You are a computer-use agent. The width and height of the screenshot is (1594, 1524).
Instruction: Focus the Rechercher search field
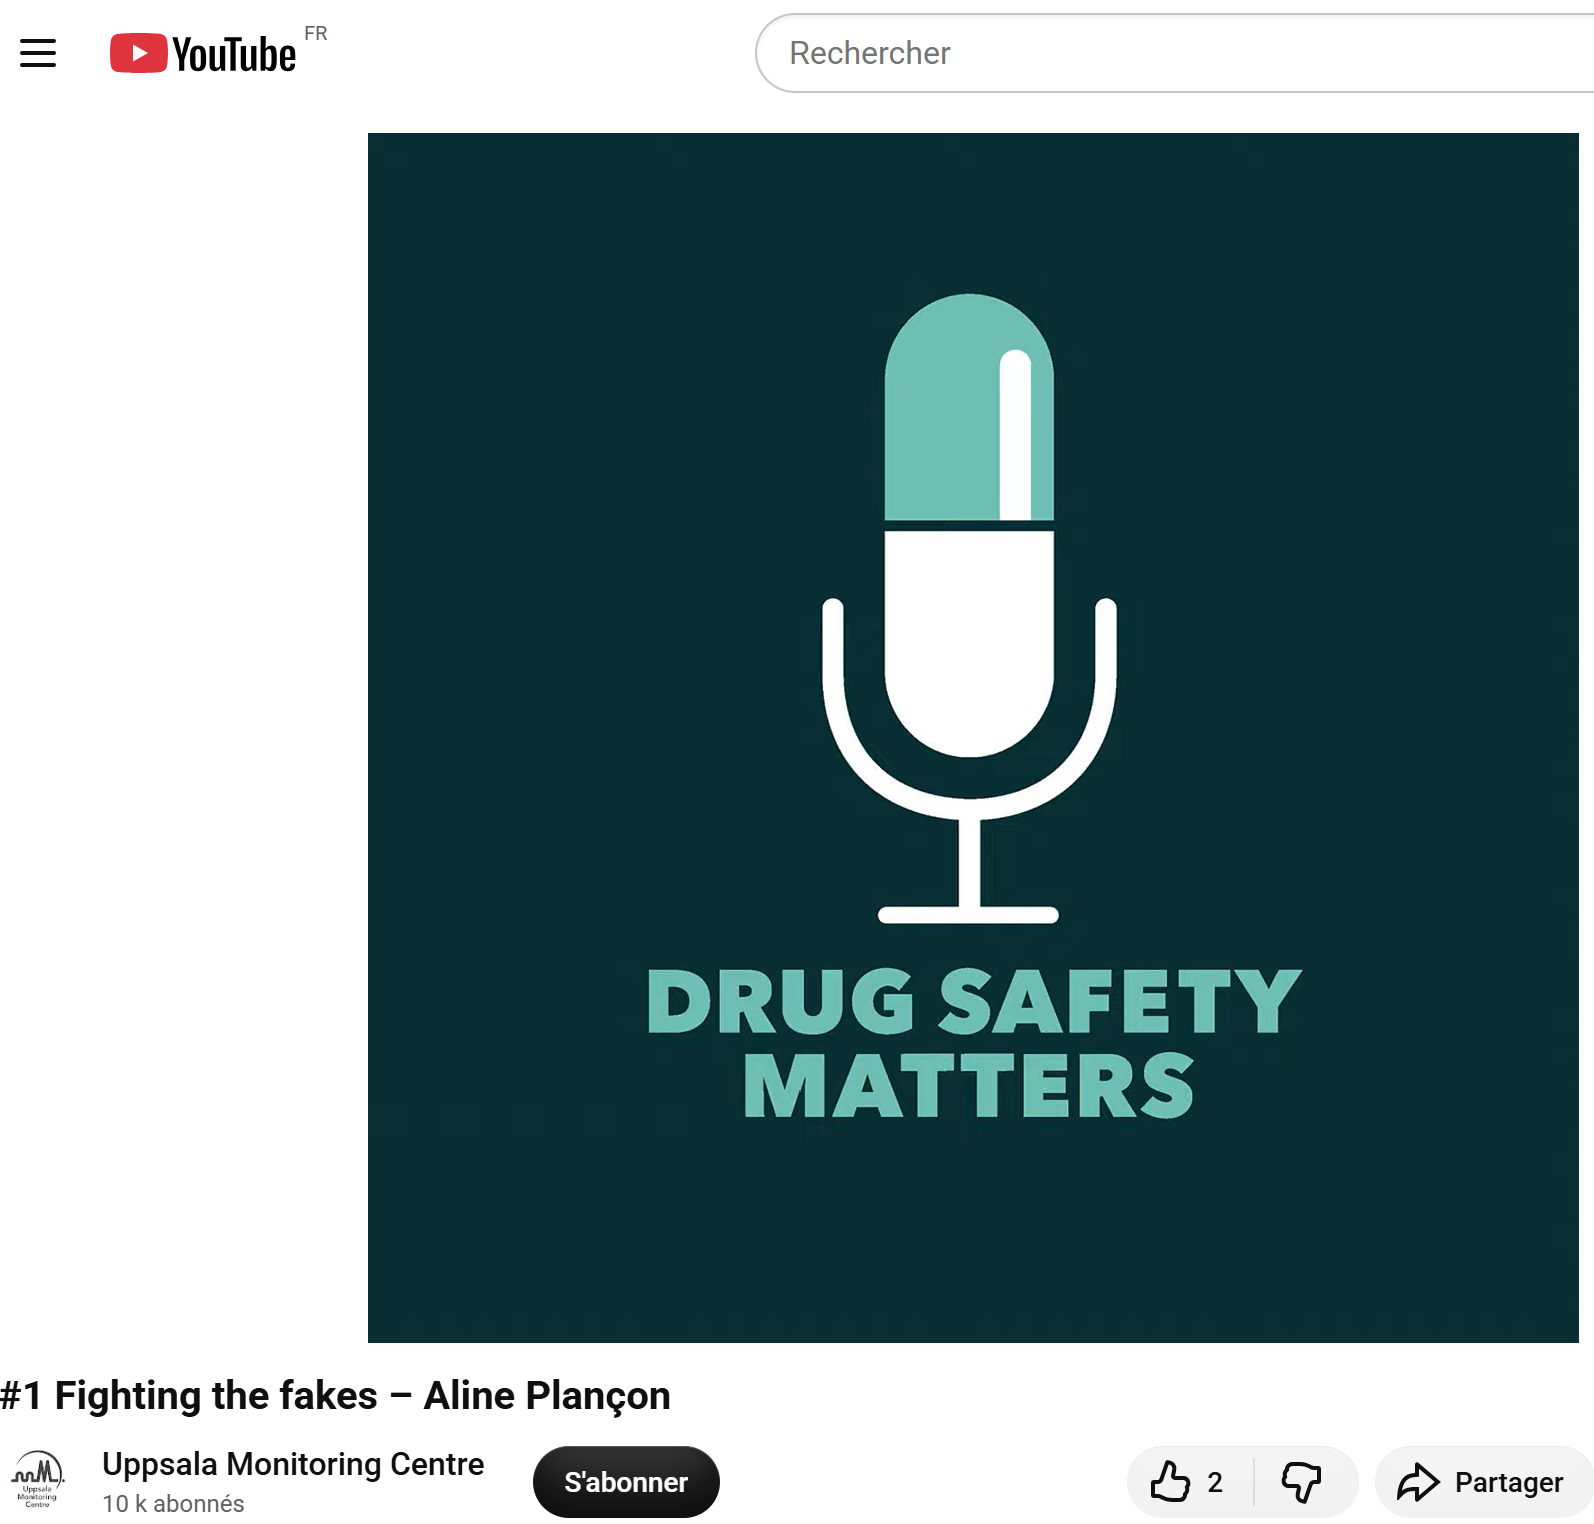click(x=1175, y=53)
